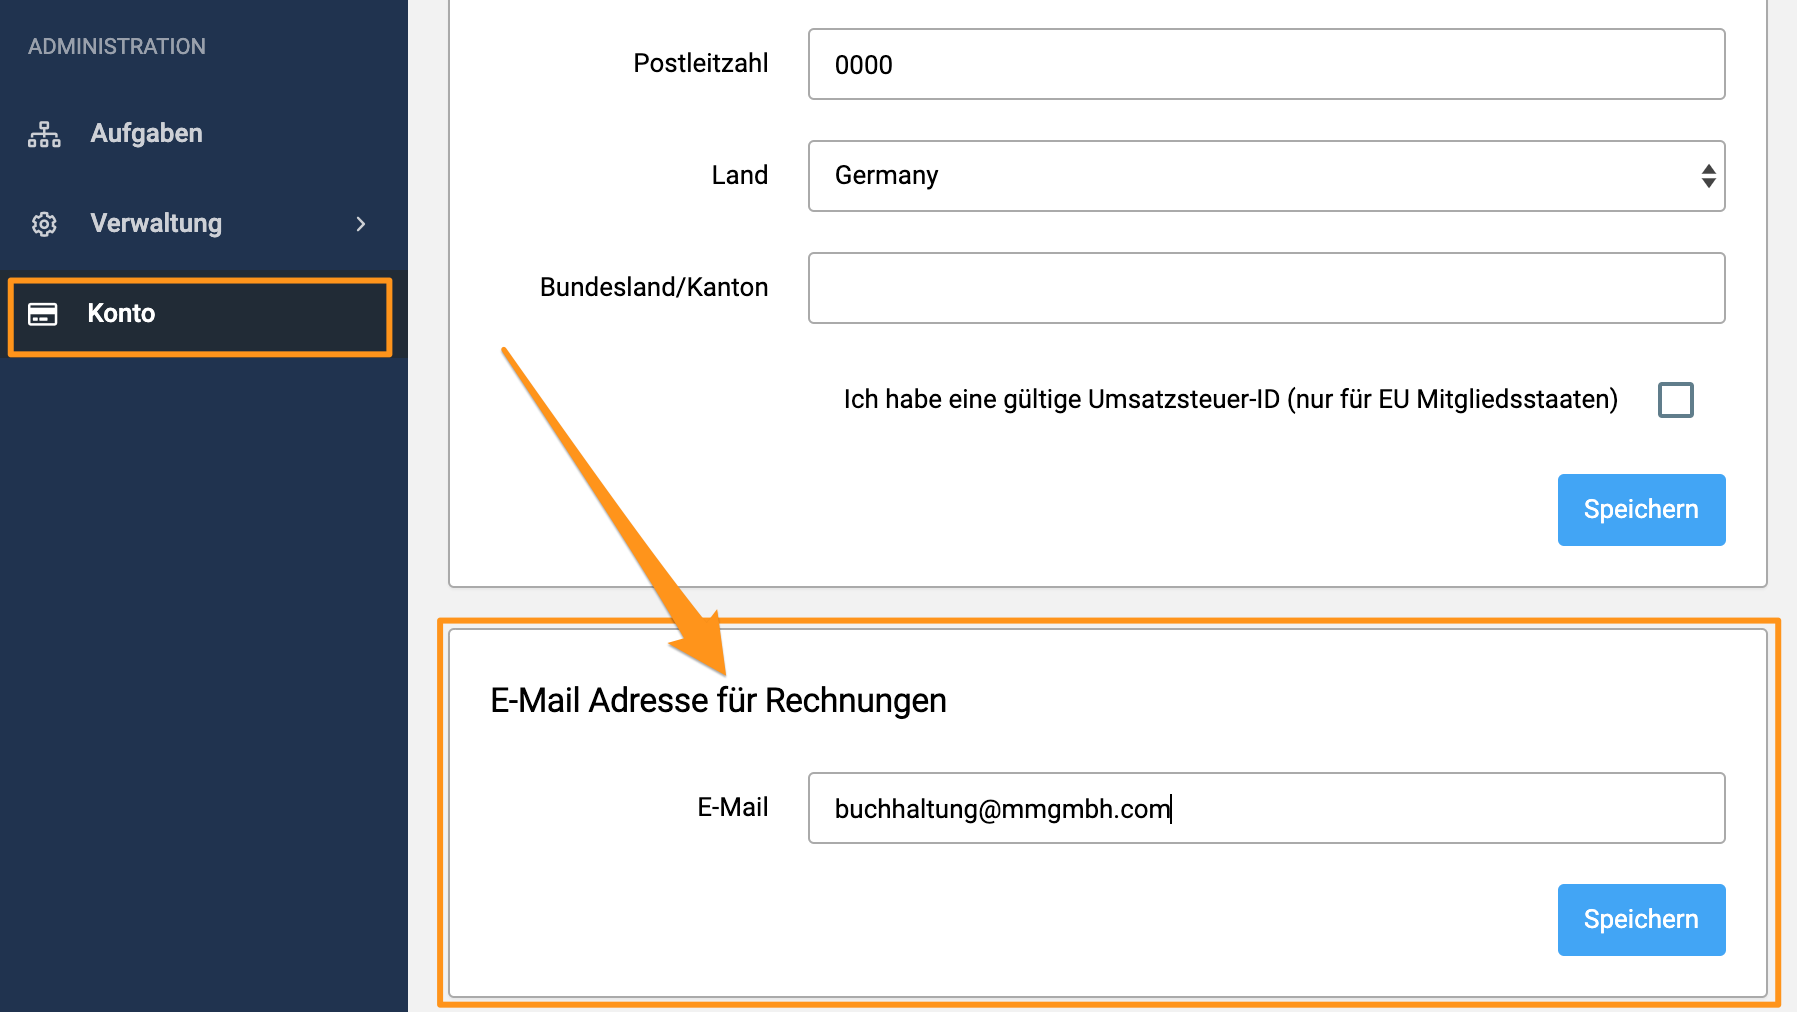
Task: Click the E-Mail Adresse für Rechnungen heading
Action: tap(718, 700)
